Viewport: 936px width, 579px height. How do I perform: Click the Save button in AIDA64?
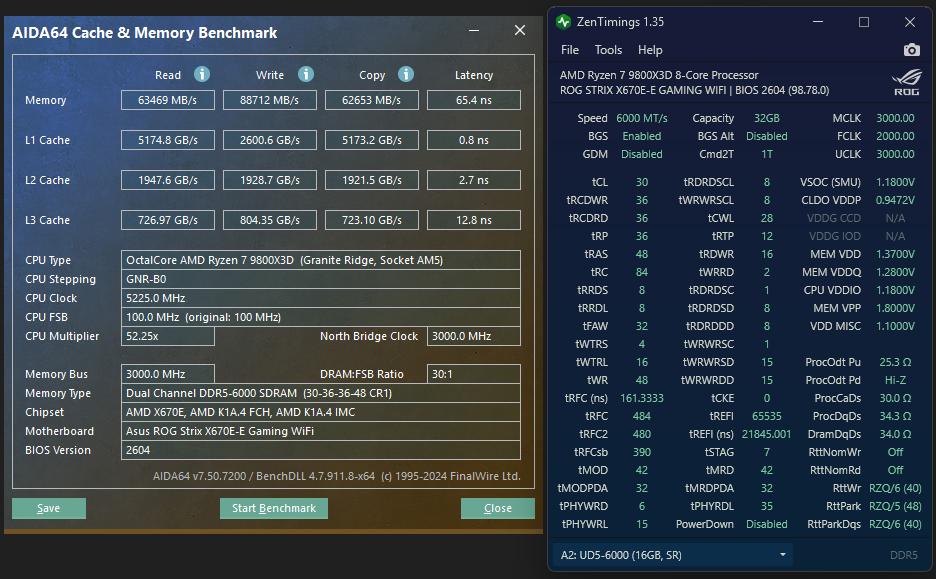(x=49, y=508)
